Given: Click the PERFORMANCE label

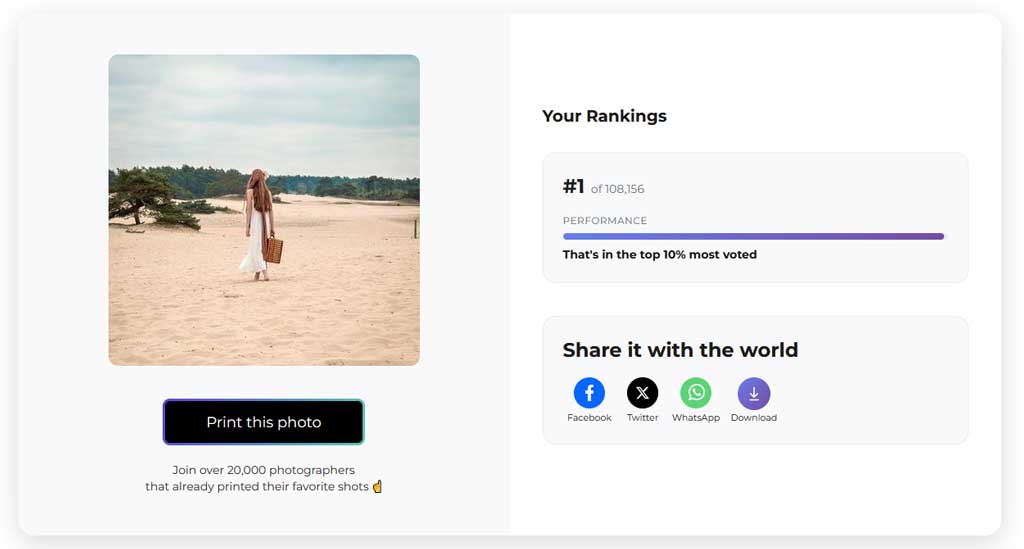Looking at the screenshot, I should click(x=605, y=221).
